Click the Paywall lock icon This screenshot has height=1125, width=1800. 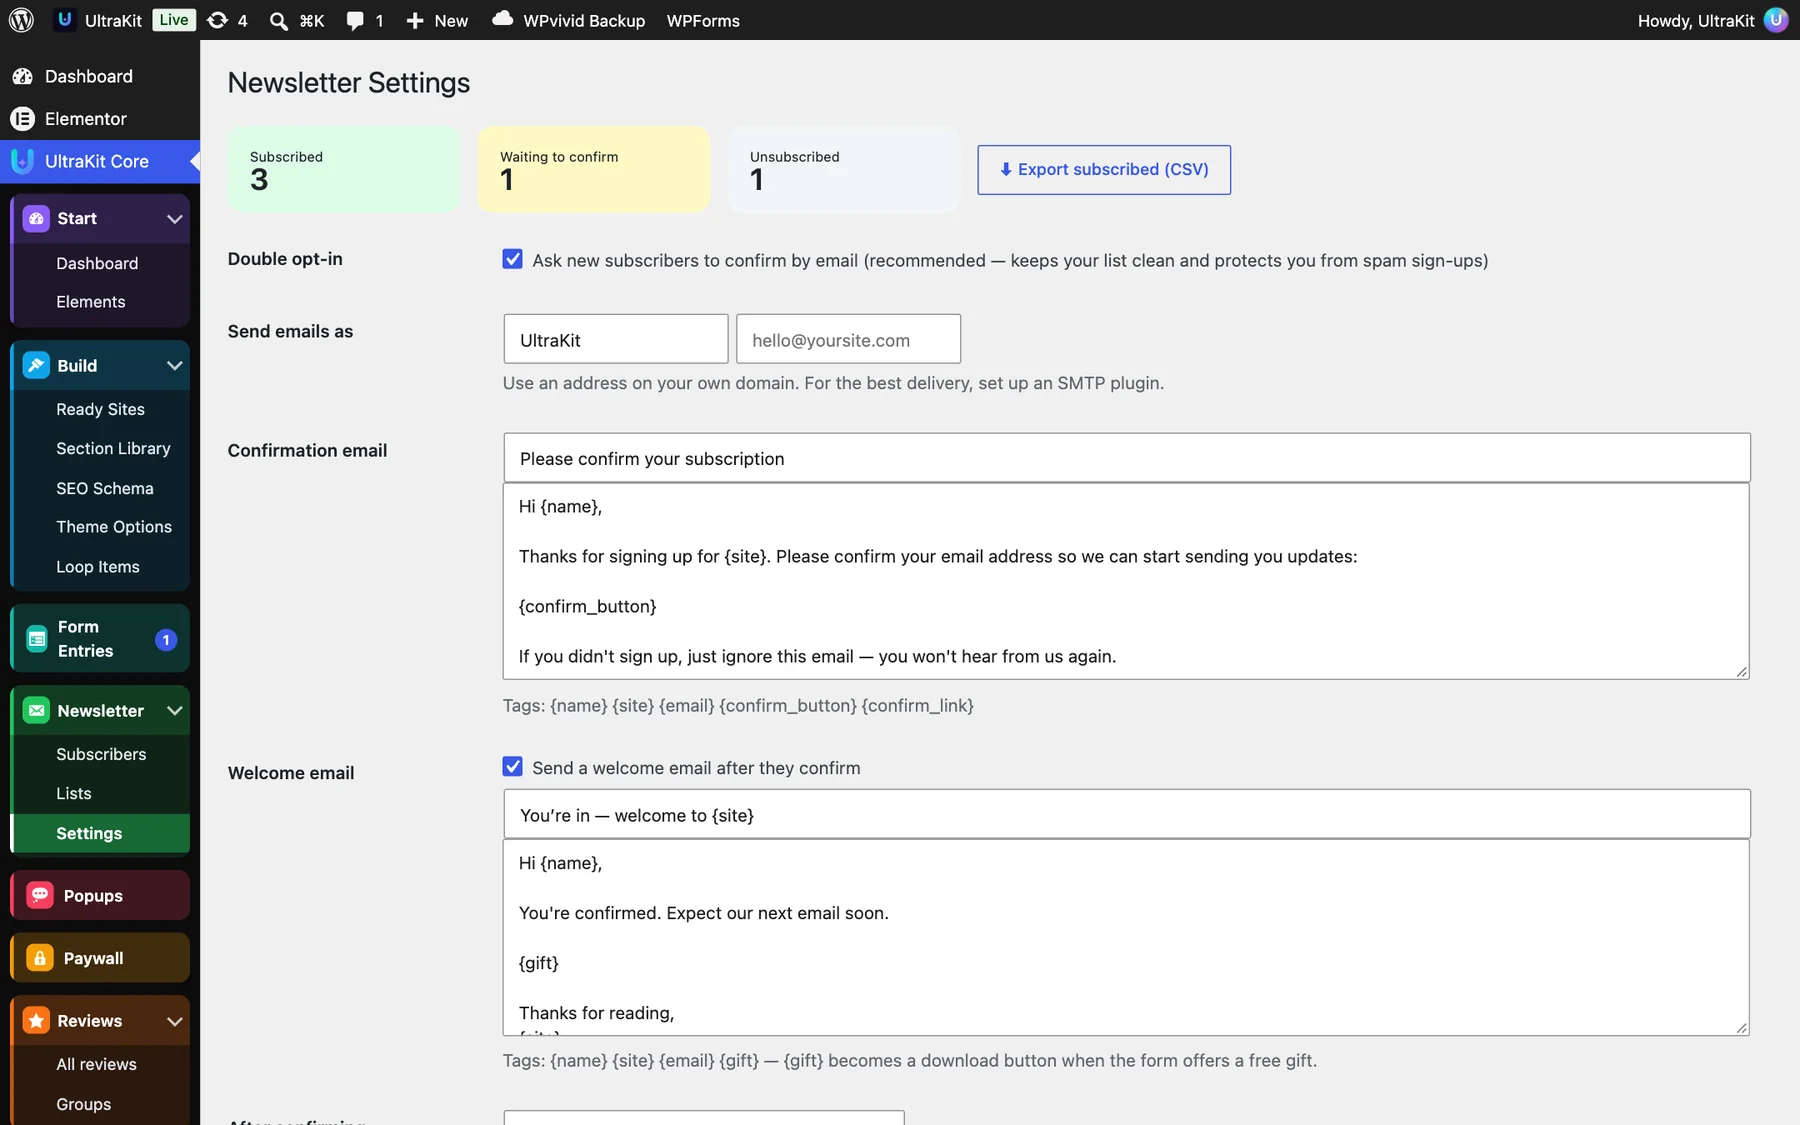(x=40, y=958)
